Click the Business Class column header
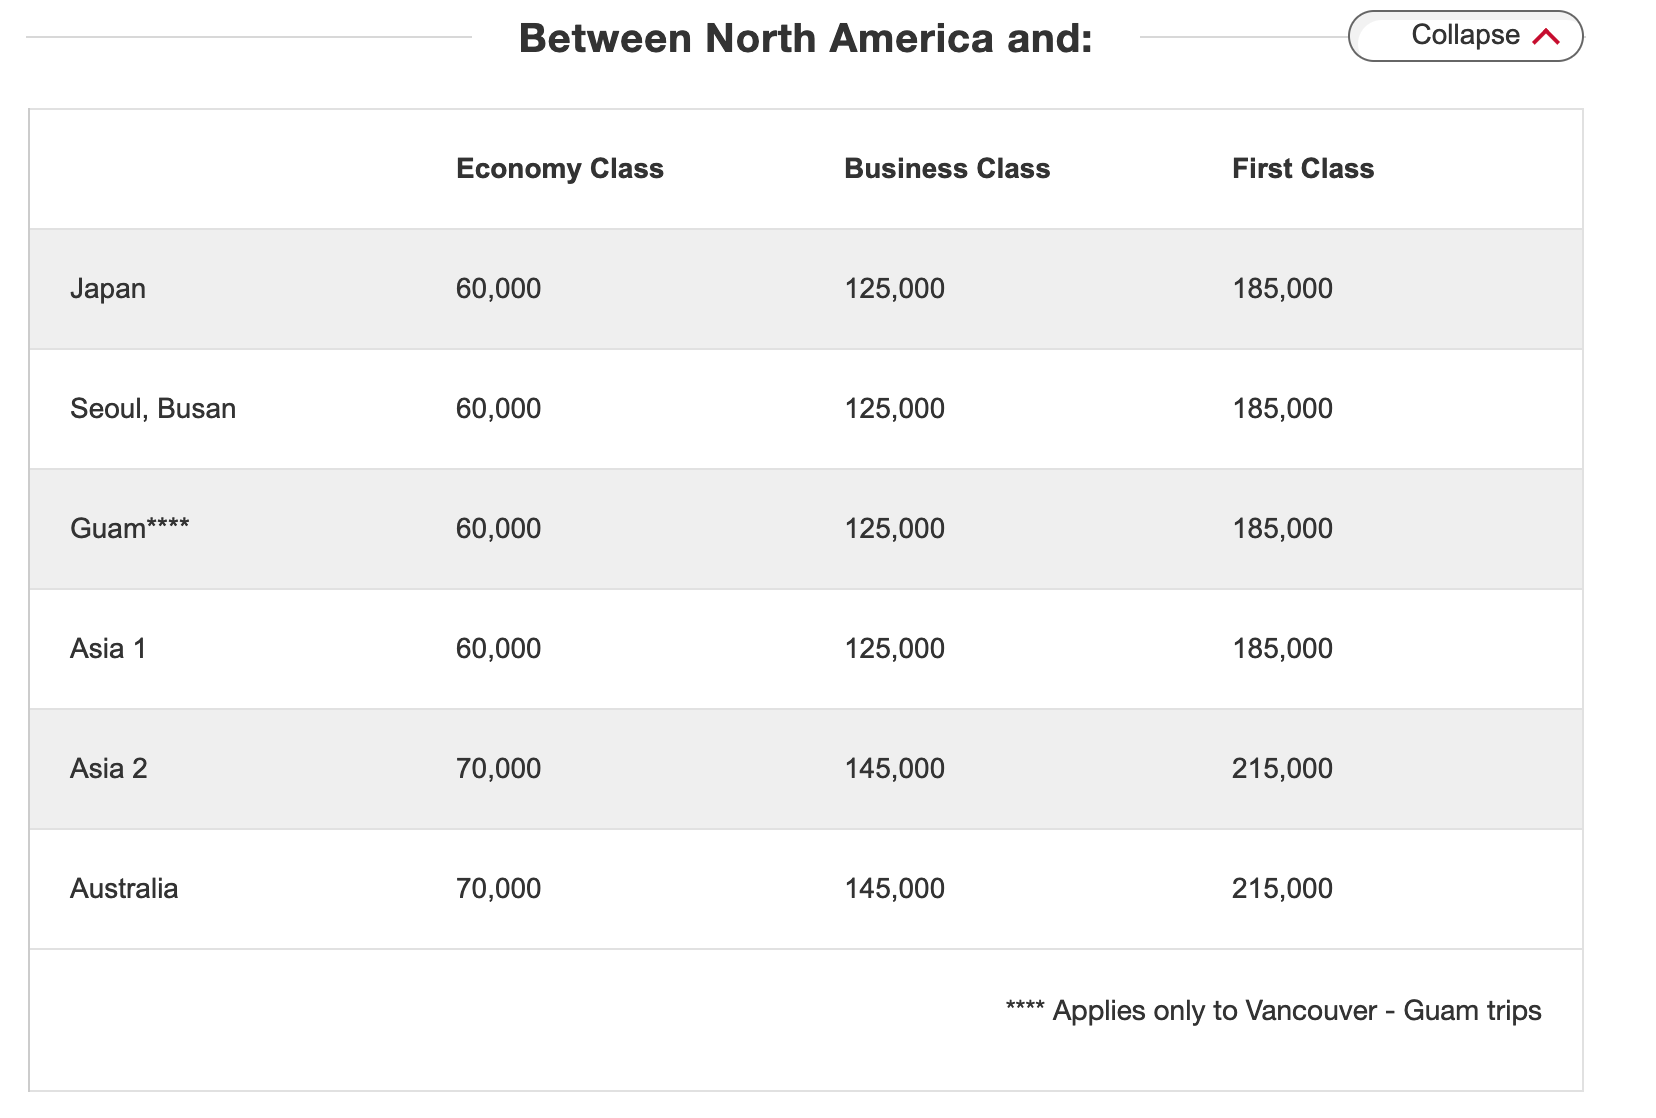Image resolution: width=1656 pixels, height=1118 pixels. click(946, 169)
